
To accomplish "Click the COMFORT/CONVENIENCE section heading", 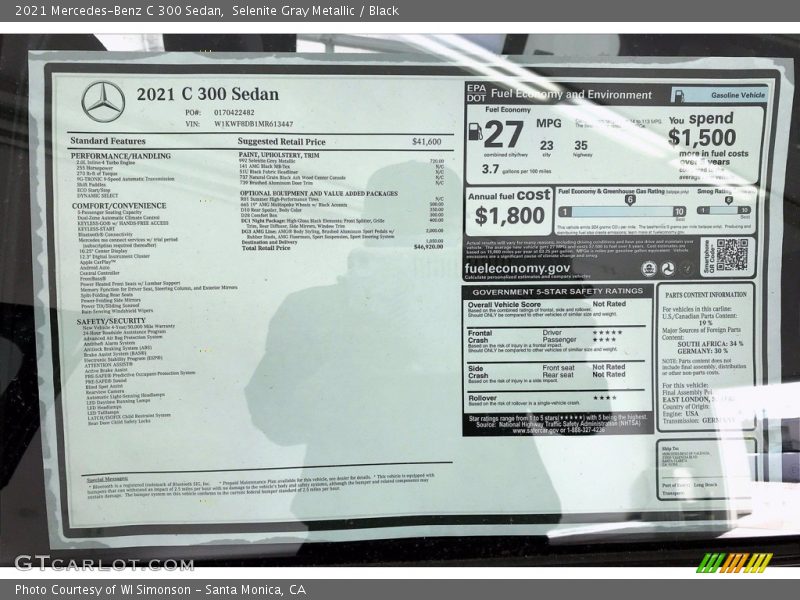I will click(119, 206).
